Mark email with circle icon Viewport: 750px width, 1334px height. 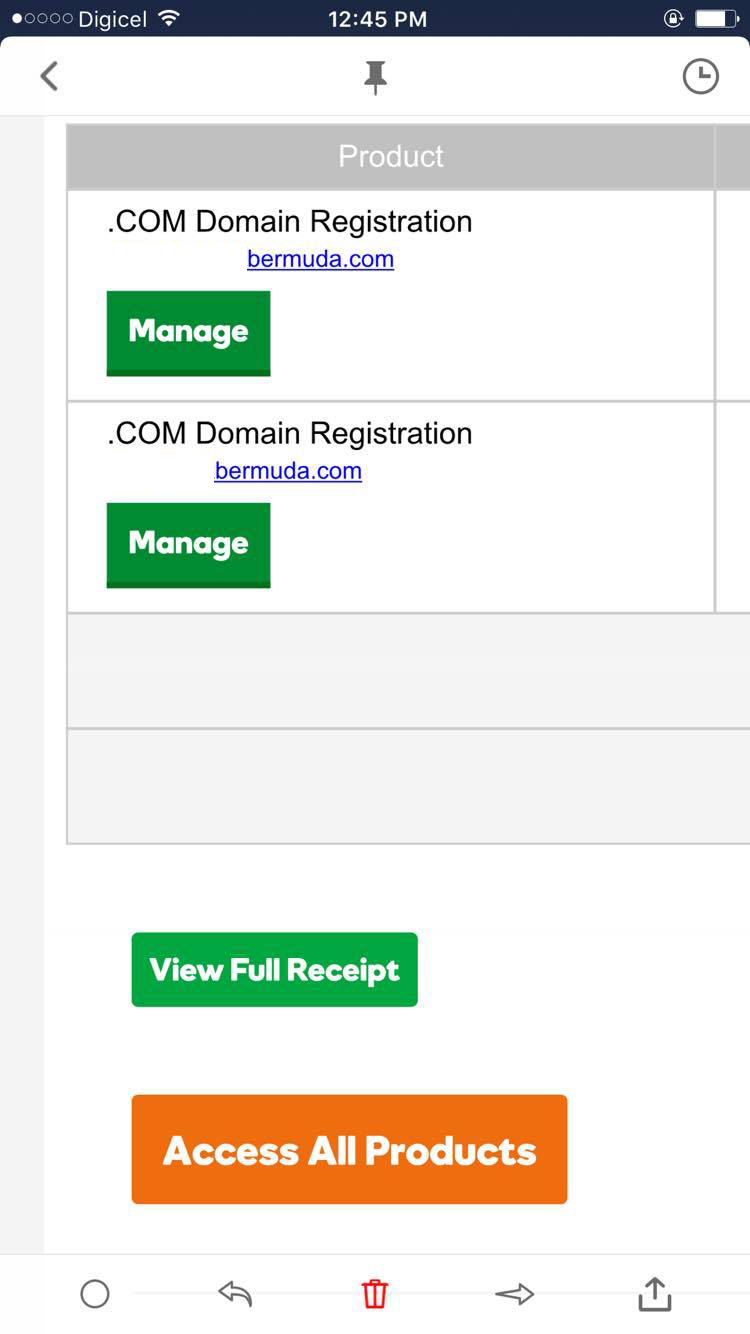click(x=95, y=1294)
